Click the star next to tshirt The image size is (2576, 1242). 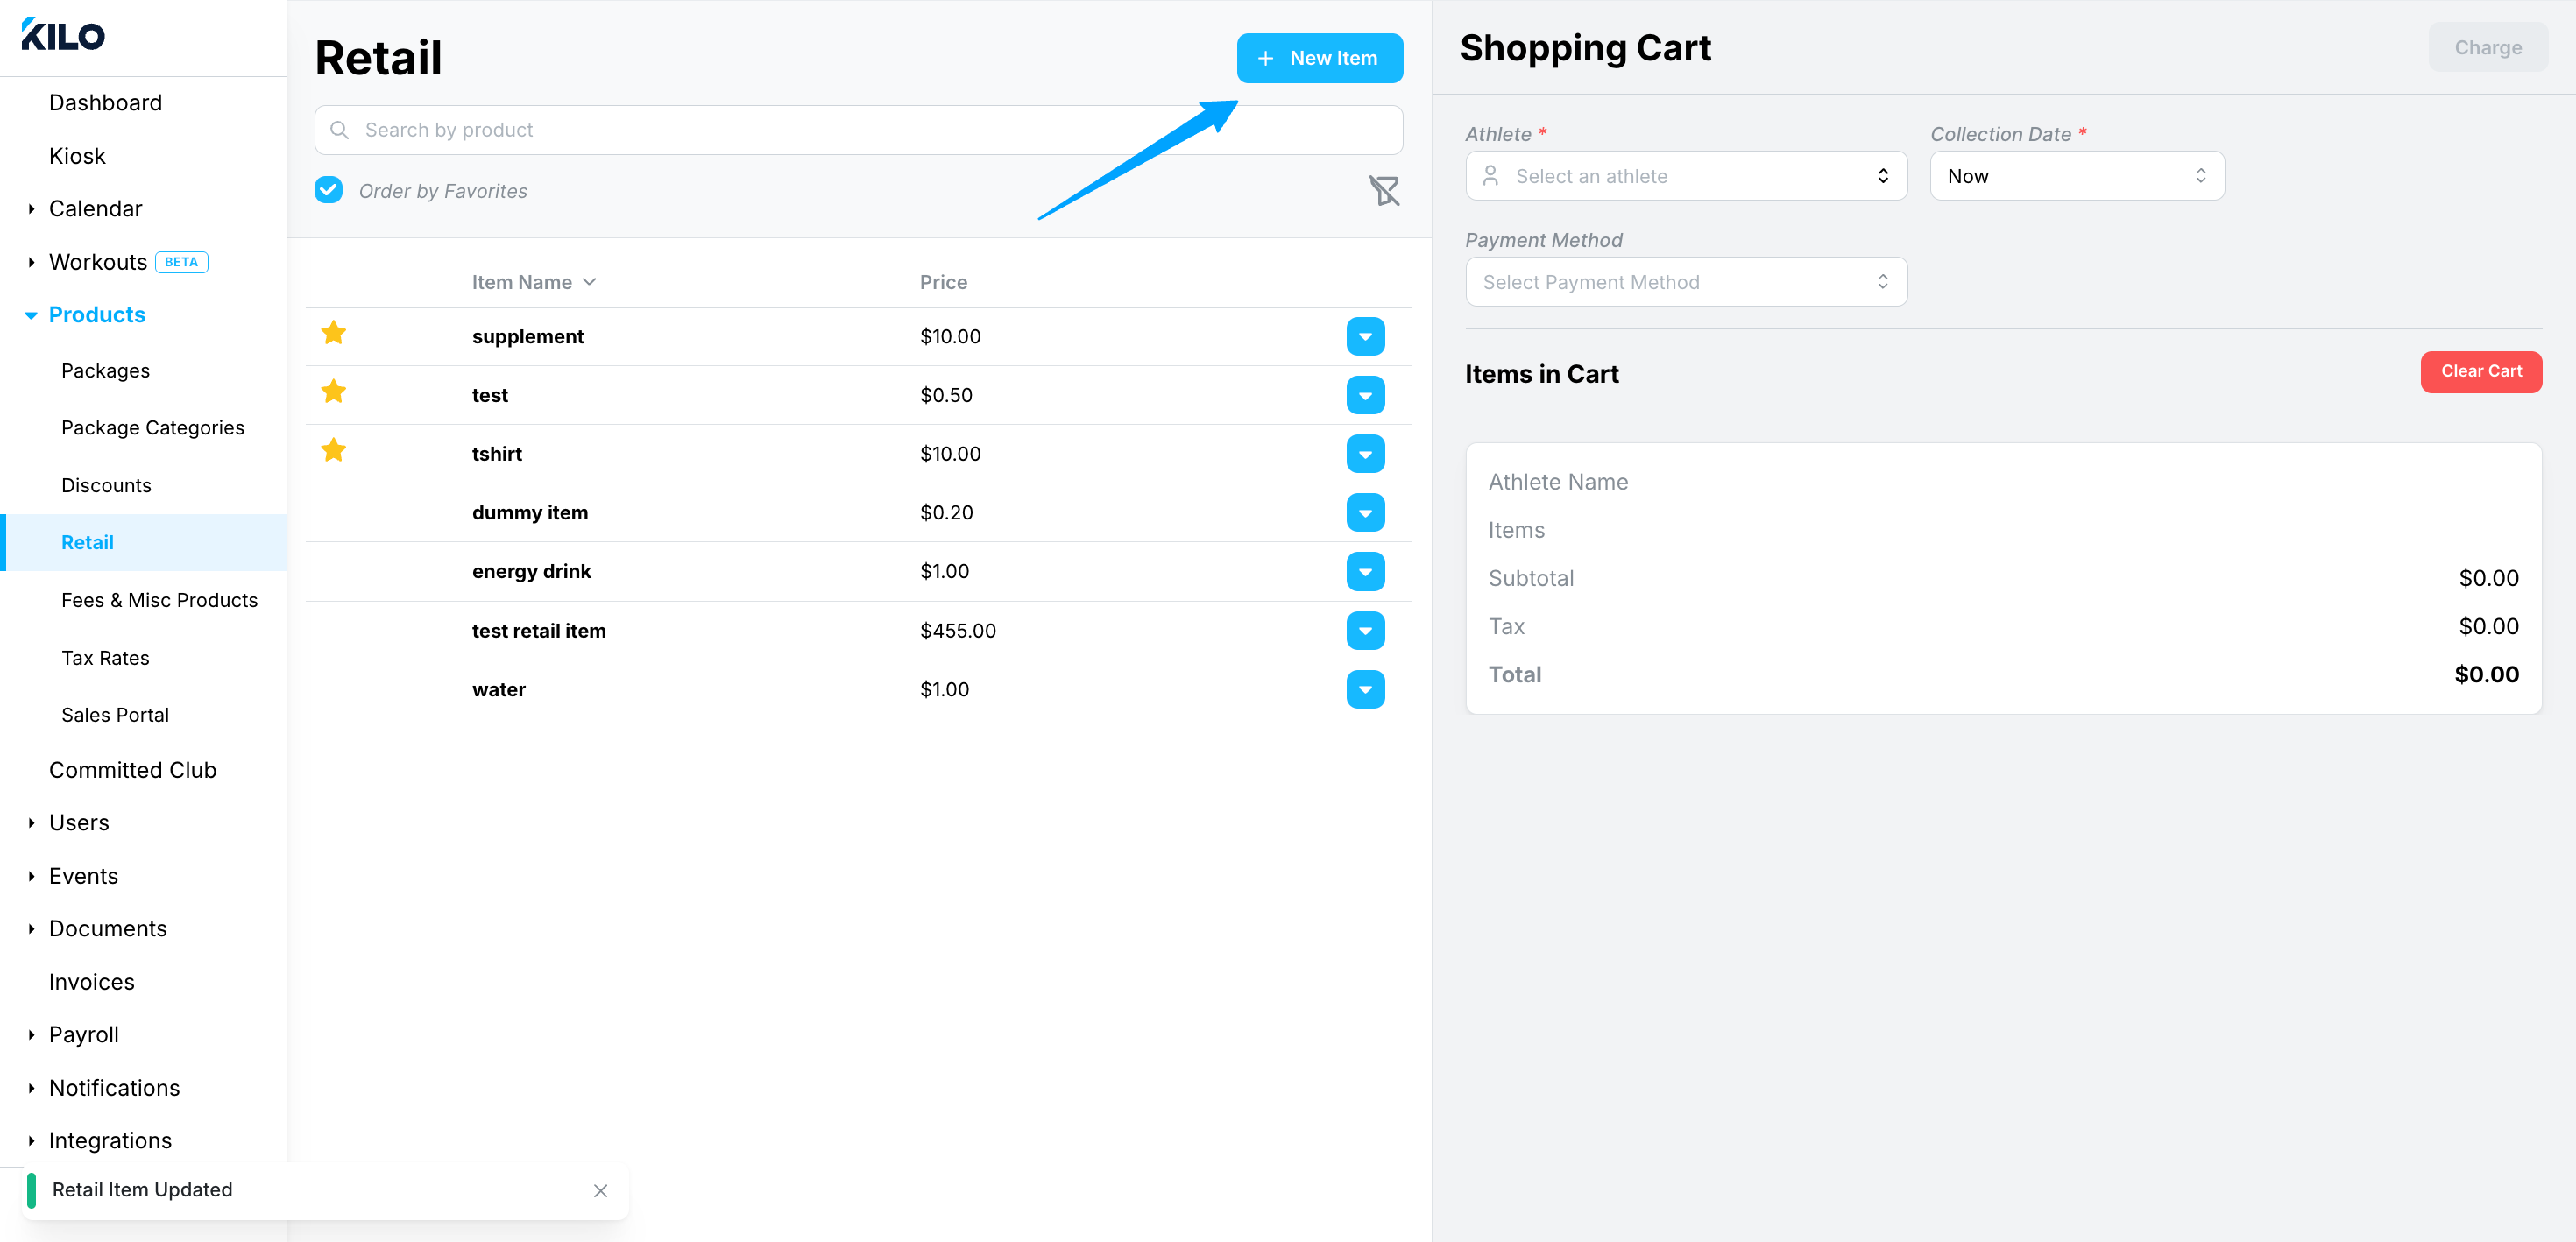coord(333,450)
